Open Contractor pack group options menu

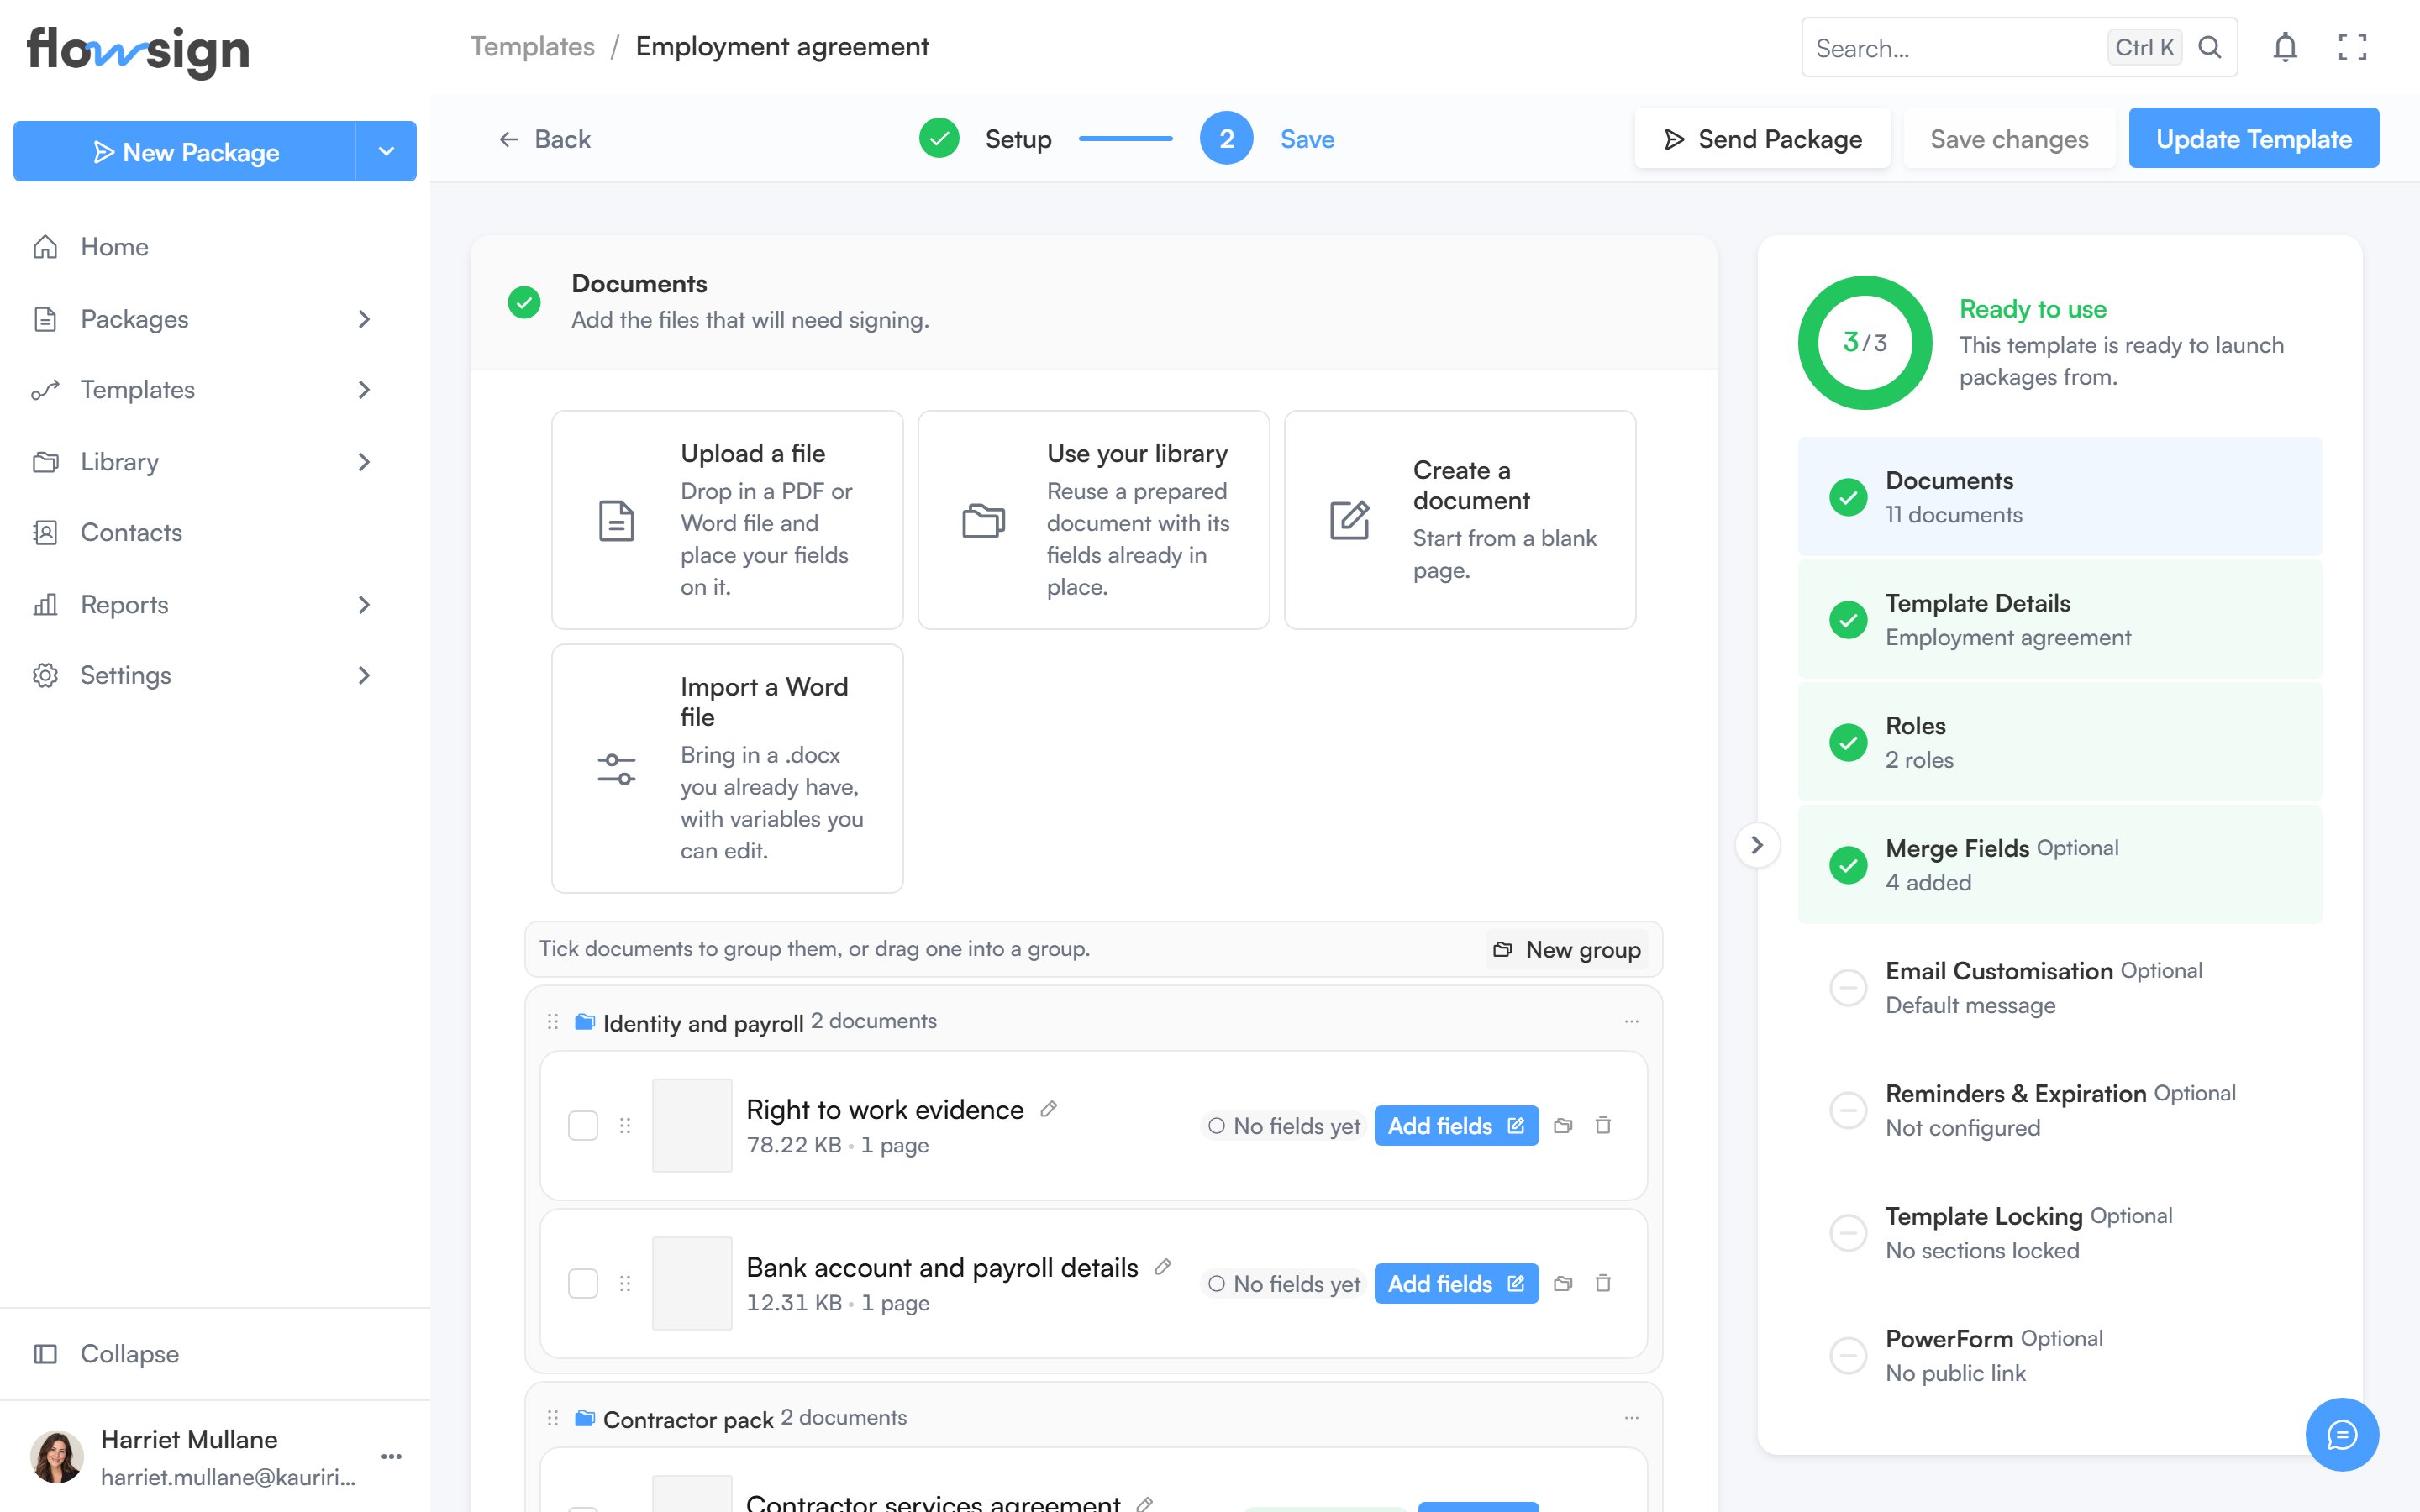pos(1631,1418)
